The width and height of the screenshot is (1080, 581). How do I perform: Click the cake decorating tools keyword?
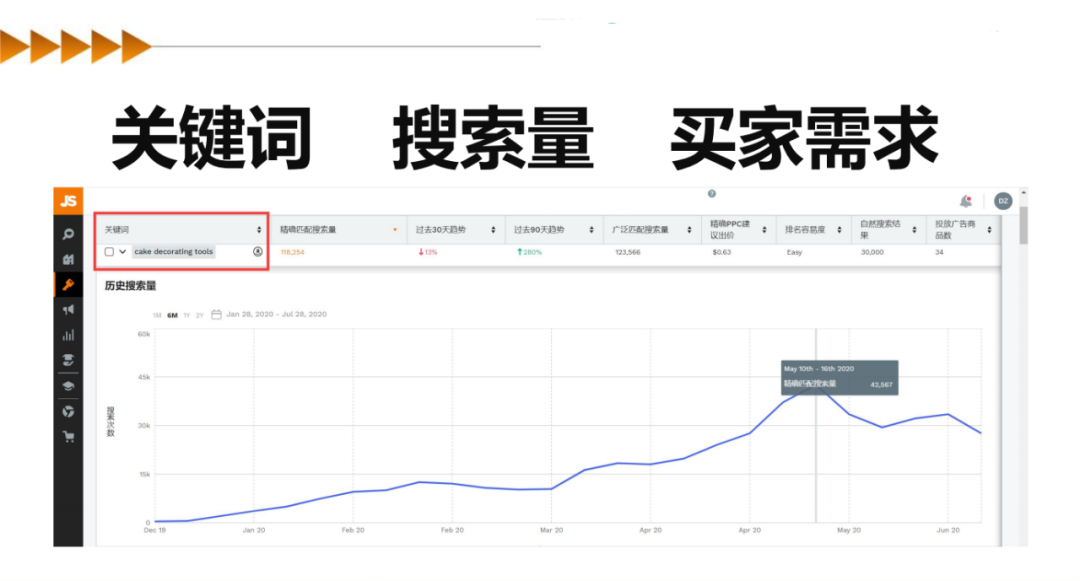pos(174,252)
